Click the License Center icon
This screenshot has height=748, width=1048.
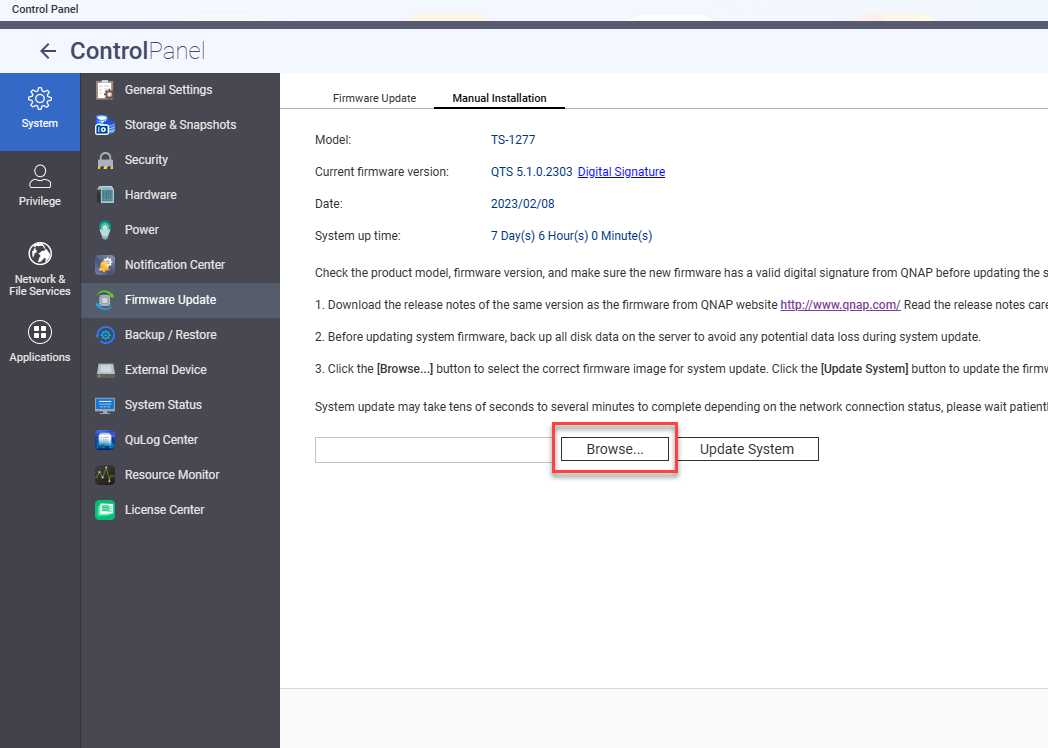[105, 510]
